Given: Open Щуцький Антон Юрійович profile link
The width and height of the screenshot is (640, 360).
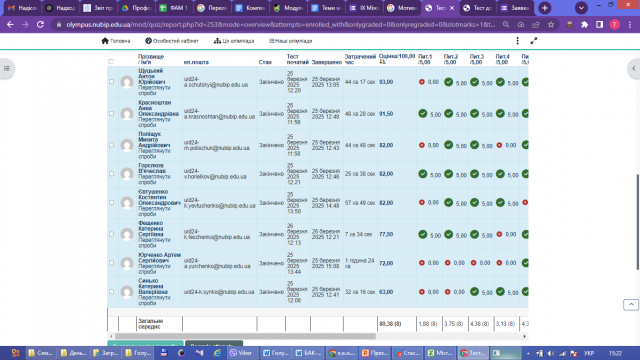Looking at the screenshot, I should (x=152, y=76).
